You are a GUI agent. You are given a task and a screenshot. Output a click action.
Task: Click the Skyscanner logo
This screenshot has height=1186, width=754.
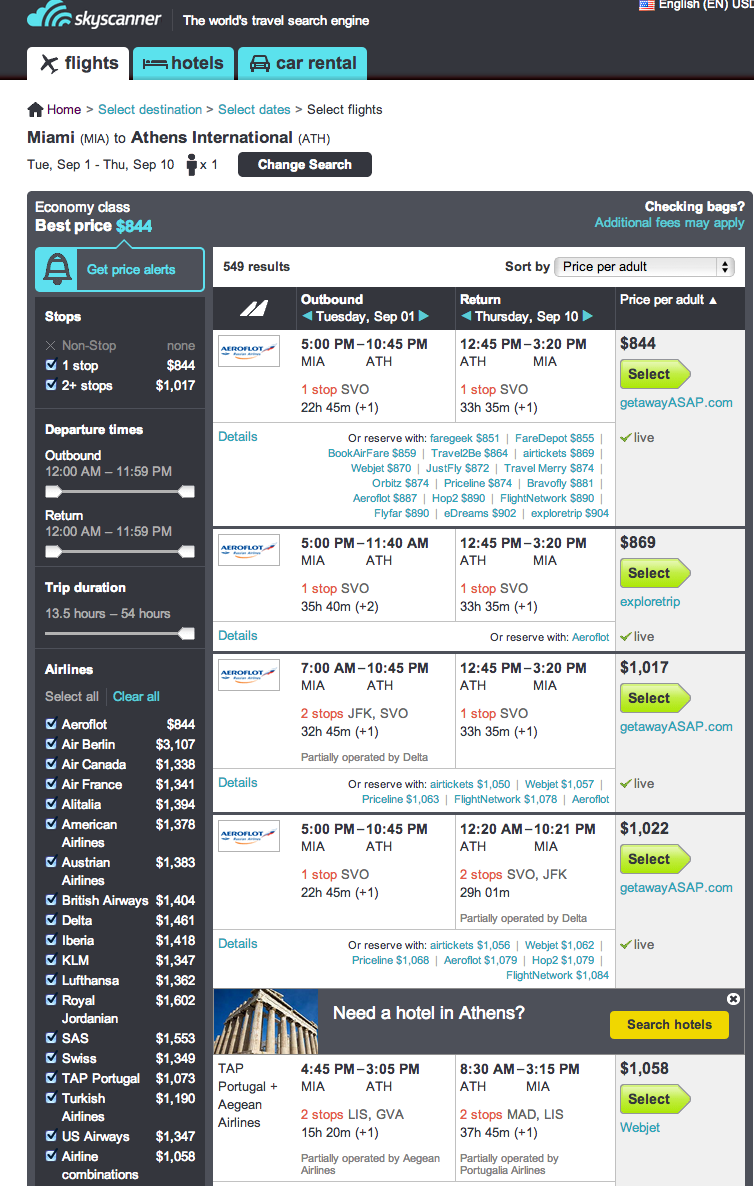point(94,16)
